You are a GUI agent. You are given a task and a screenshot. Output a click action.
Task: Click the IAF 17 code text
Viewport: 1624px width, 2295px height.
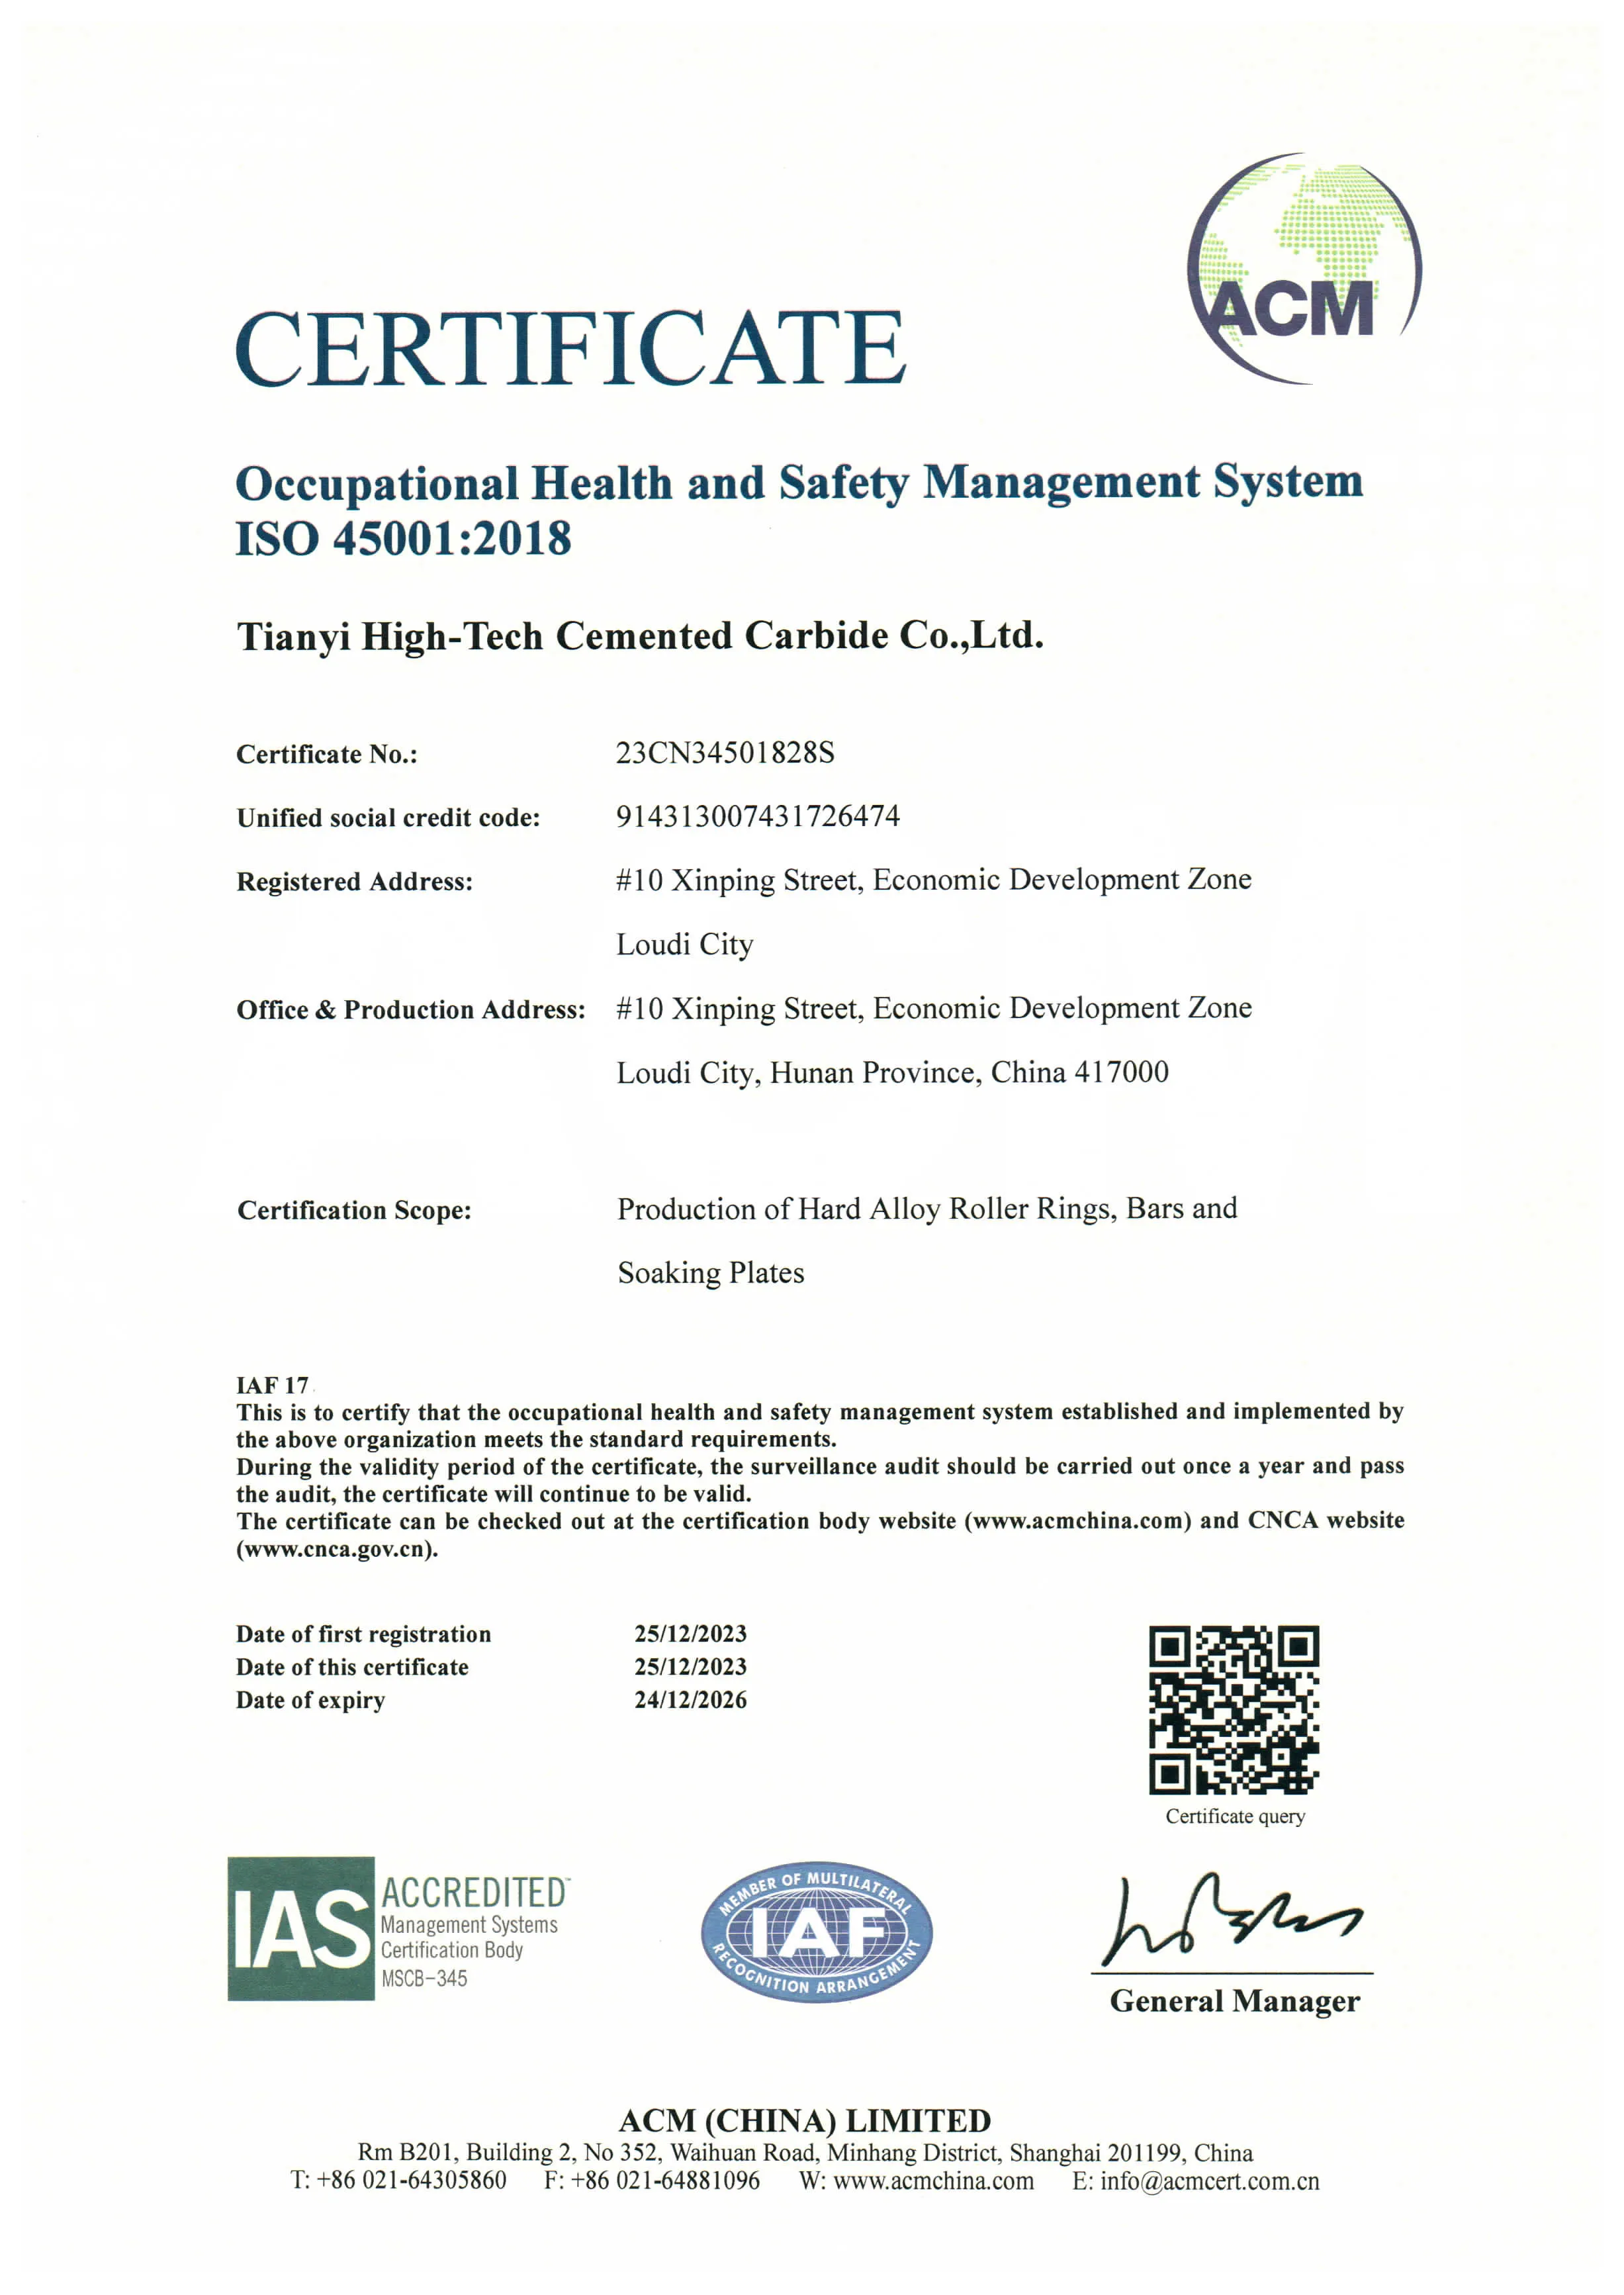click(x=272, y=1385)
